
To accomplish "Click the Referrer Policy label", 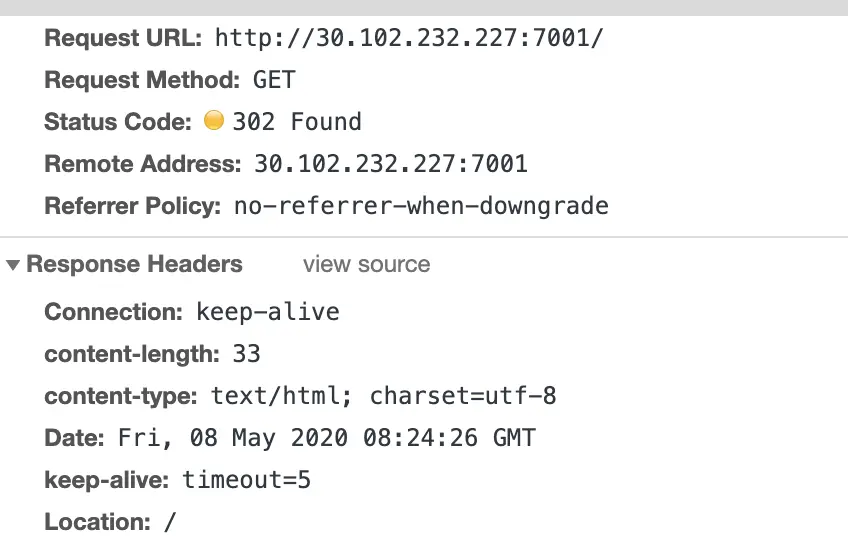I will coord(132,206).
